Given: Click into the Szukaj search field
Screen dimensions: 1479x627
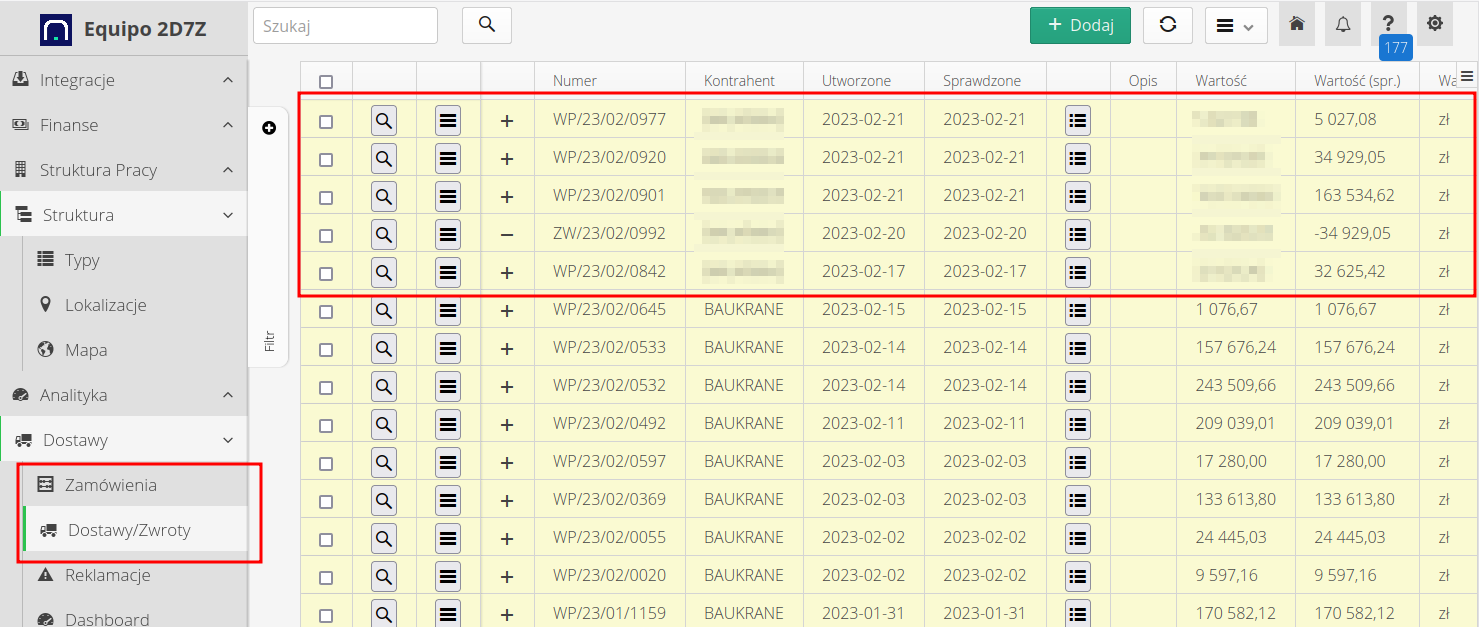Looking at the screenshot, I should (345, 26).
